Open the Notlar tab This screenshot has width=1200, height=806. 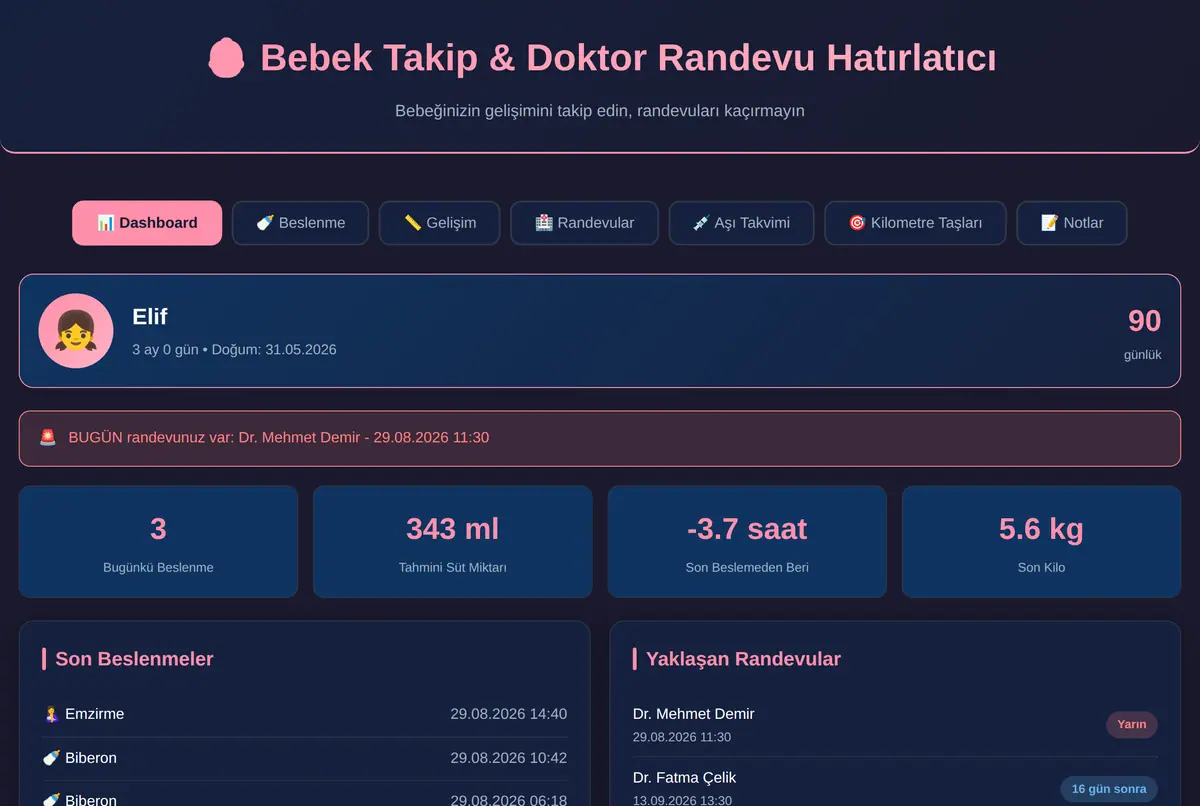coord(1072,223)
